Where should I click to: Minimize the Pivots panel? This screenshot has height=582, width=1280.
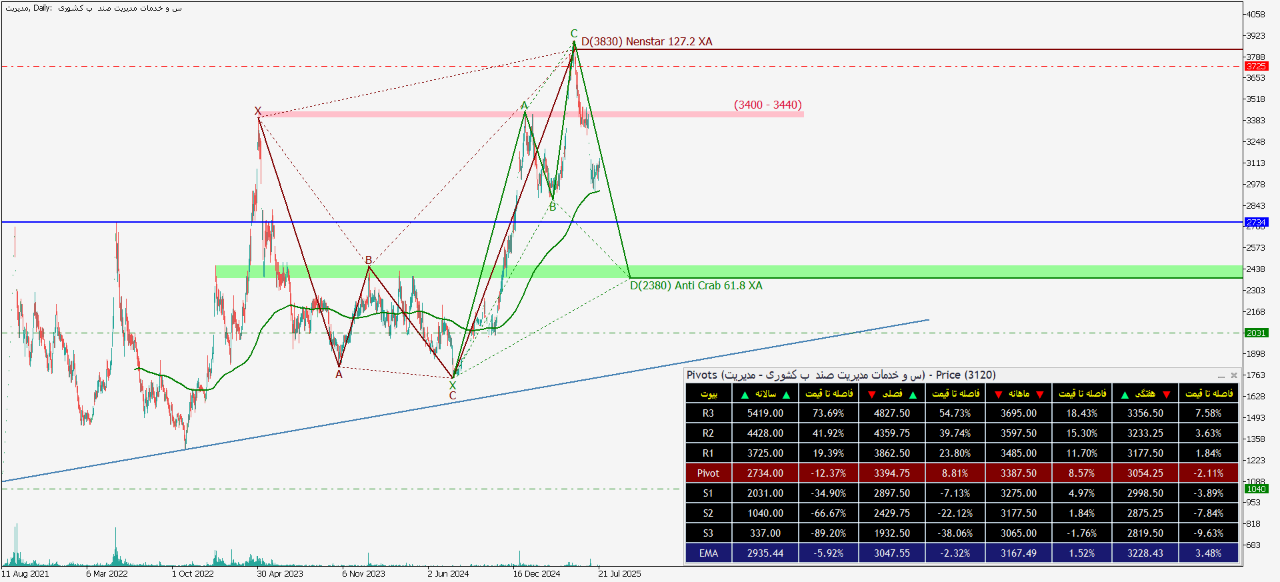1222,375
